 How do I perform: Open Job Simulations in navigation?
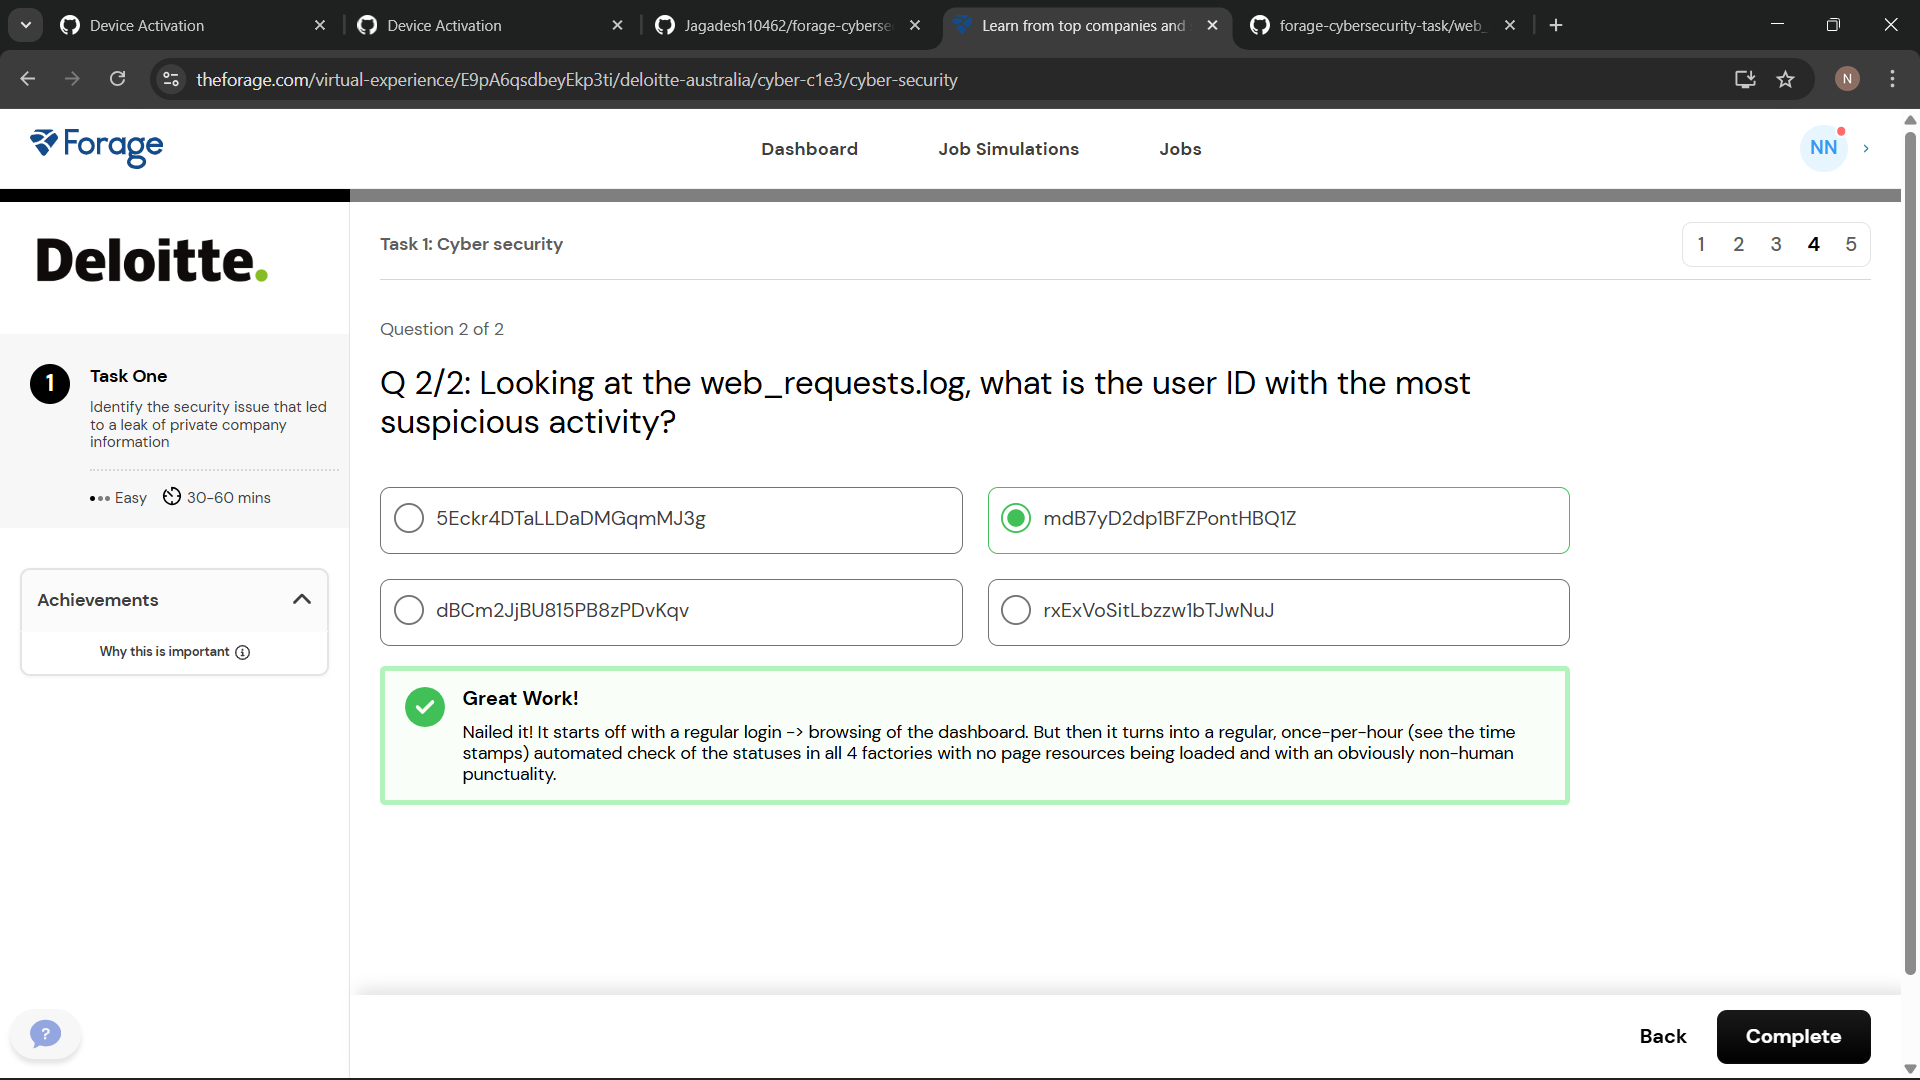click(1008, 149)
